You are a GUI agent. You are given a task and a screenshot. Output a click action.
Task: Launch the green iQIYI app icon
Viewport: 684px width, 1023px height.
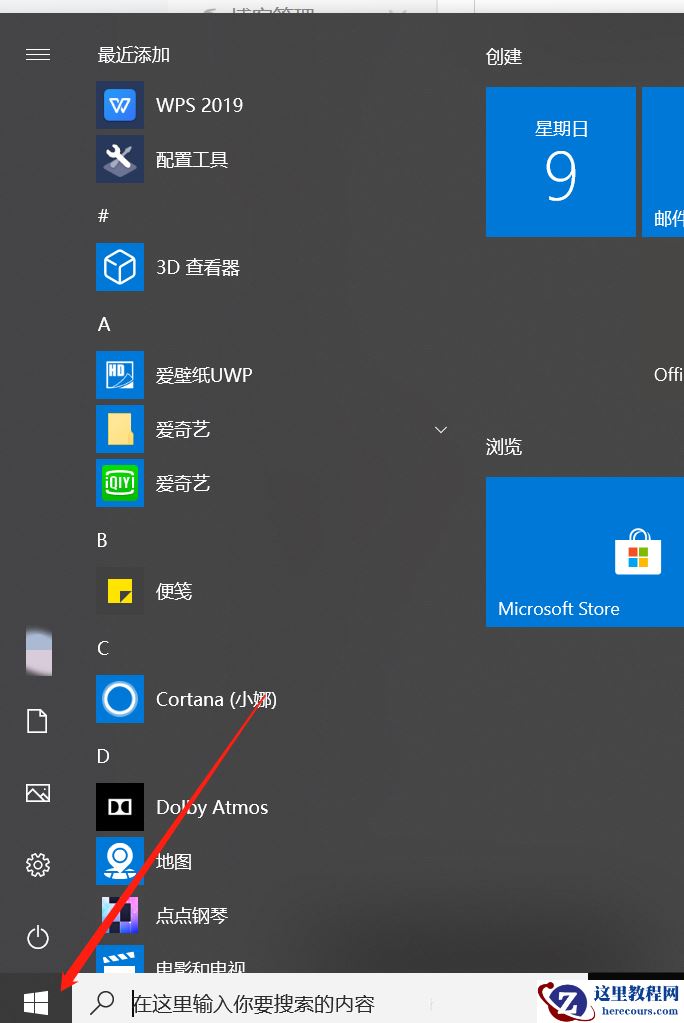[x=120, y=483]
